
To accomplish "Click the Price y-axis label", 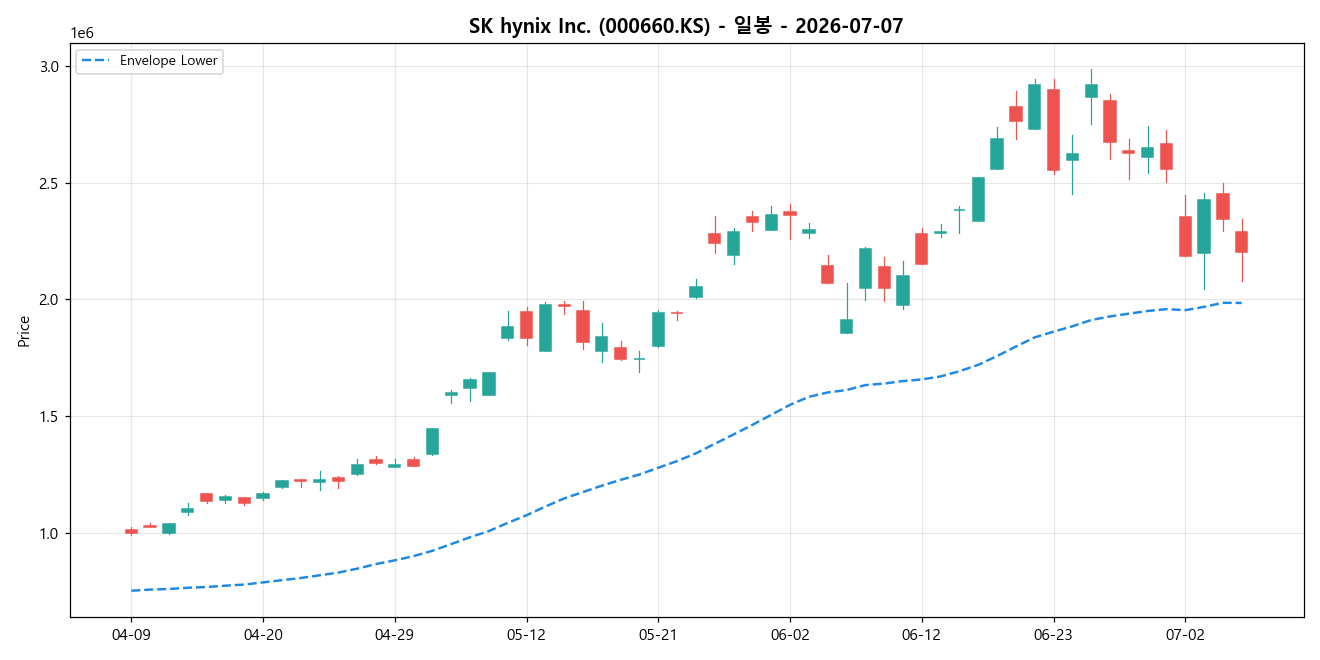I will pyautogui.click(x=24, y=331).
